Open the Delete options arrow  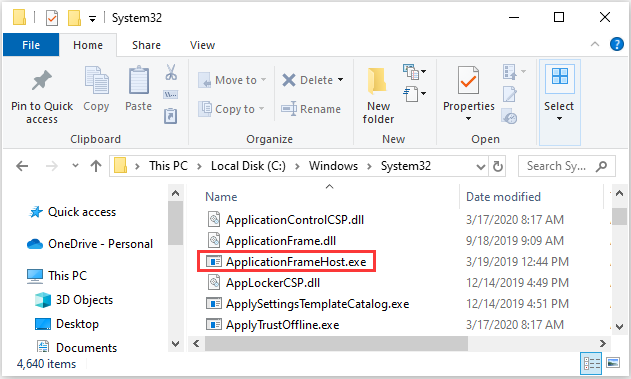pos(340,80)
